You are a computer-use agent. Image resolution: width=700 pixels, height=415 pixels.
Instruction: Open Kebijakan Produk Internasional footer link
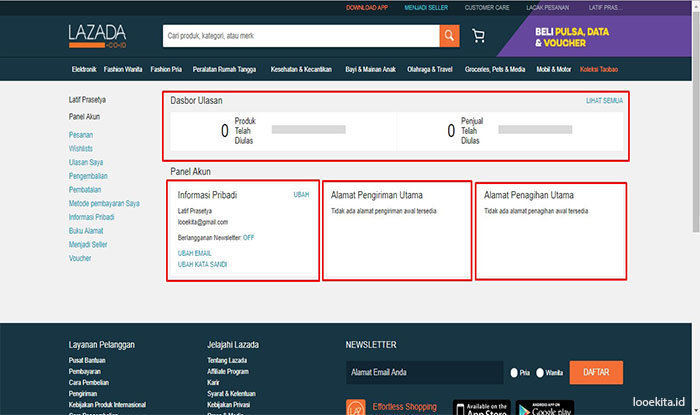pos(107,405)
